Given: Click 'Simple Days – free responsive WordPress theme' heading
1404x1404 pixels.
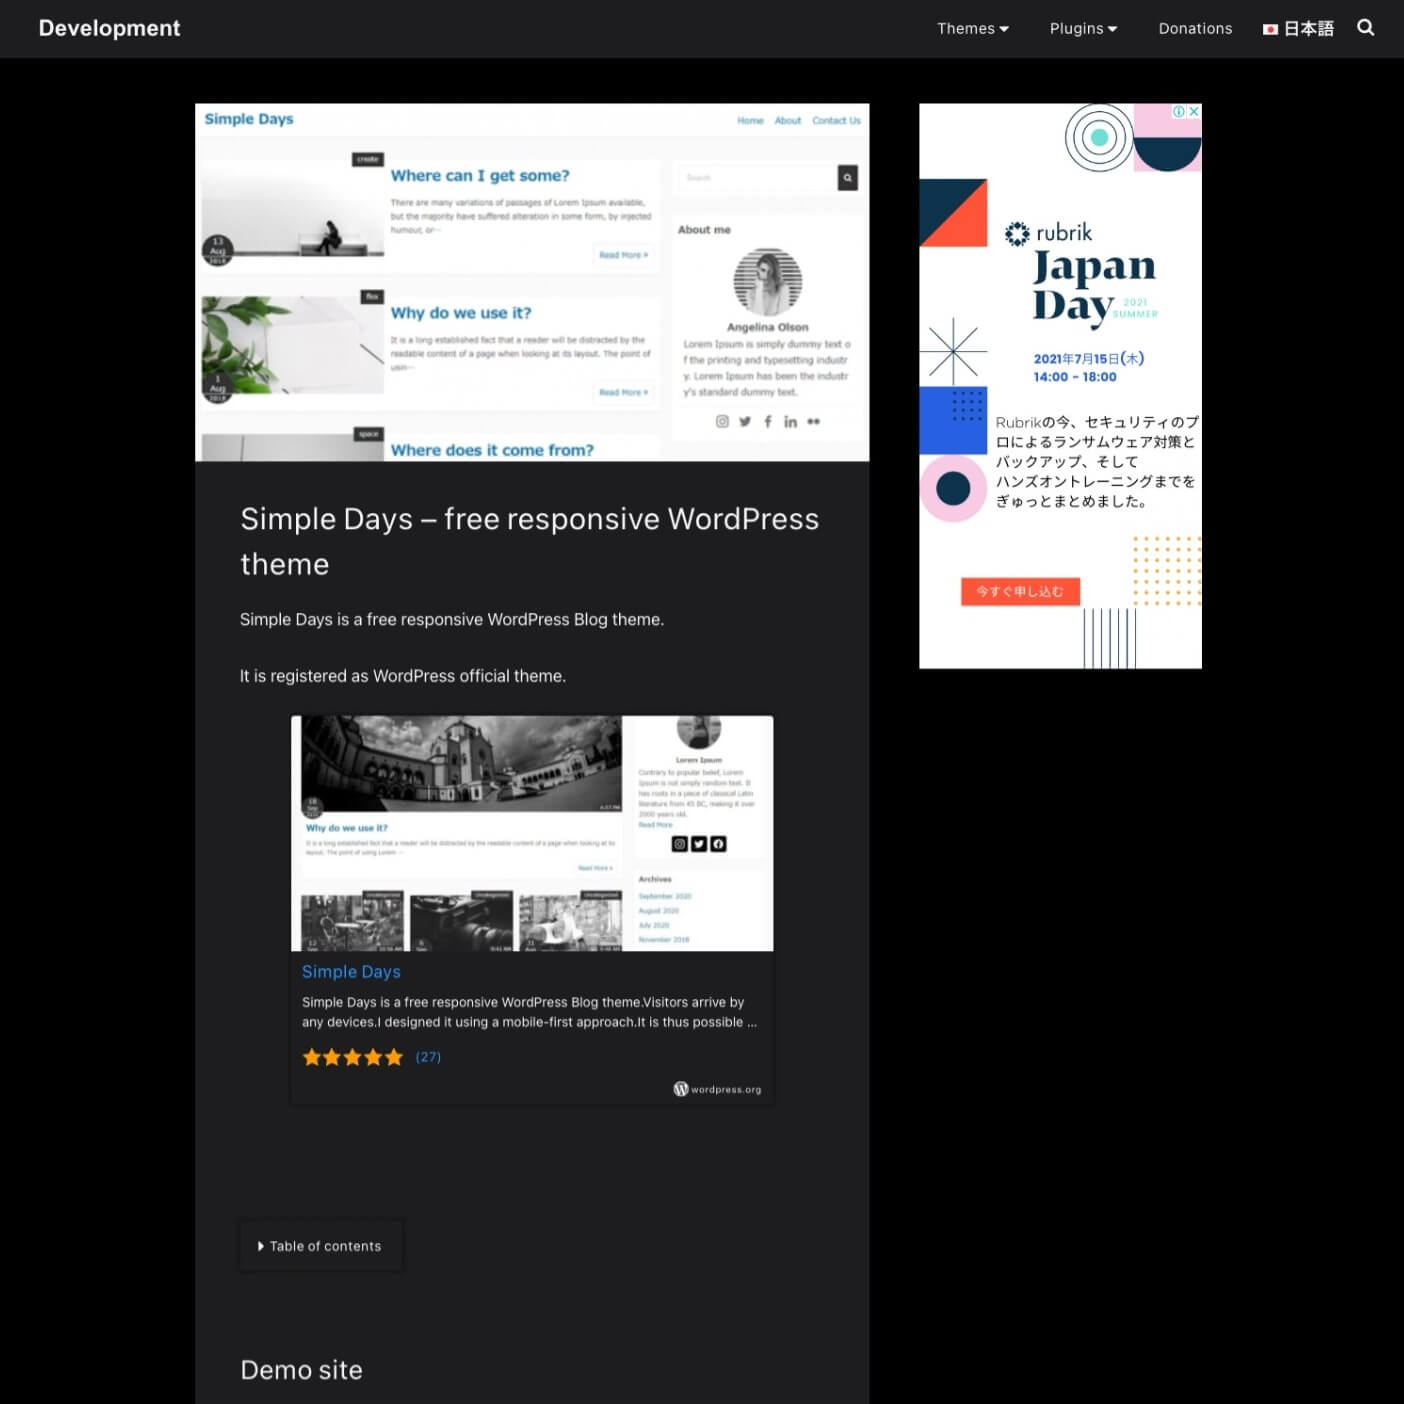Looking at the screenshot, I should point(530,541).
